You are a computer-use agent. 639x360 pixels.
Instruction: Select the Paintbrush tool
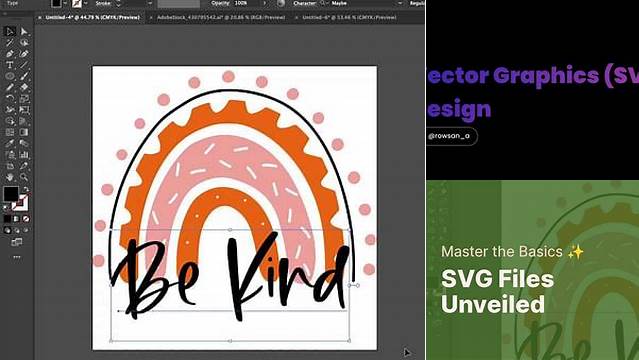(24, 76)
